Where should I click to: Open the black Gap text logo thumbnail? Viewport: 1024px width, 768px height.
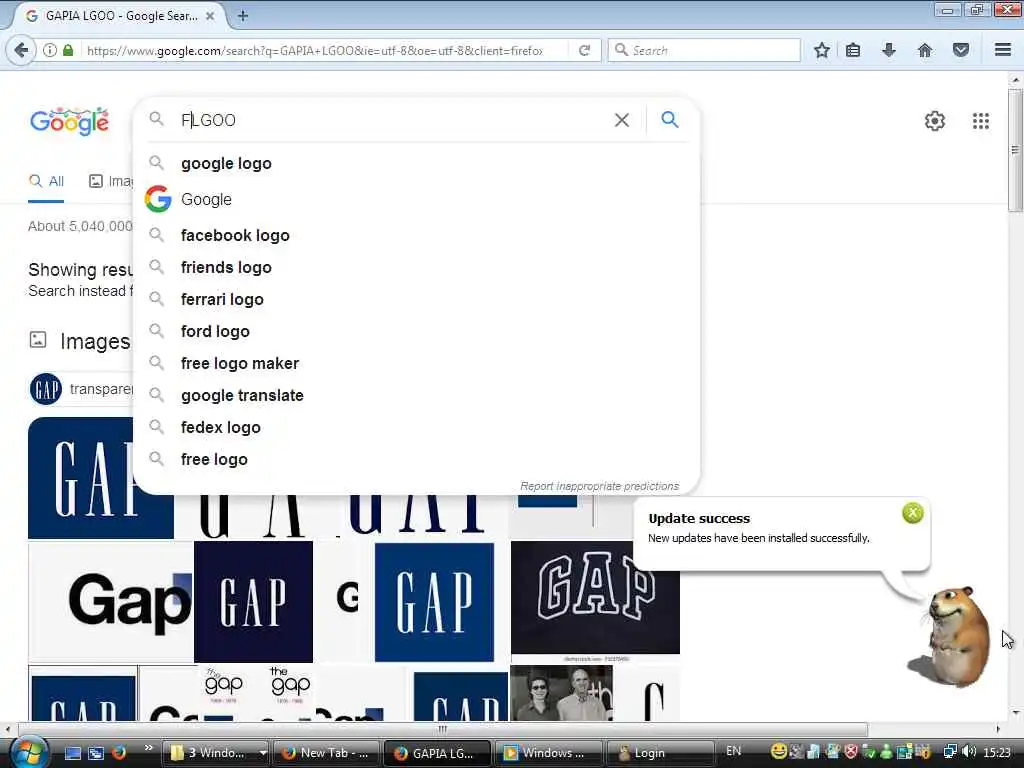point(111,602)
